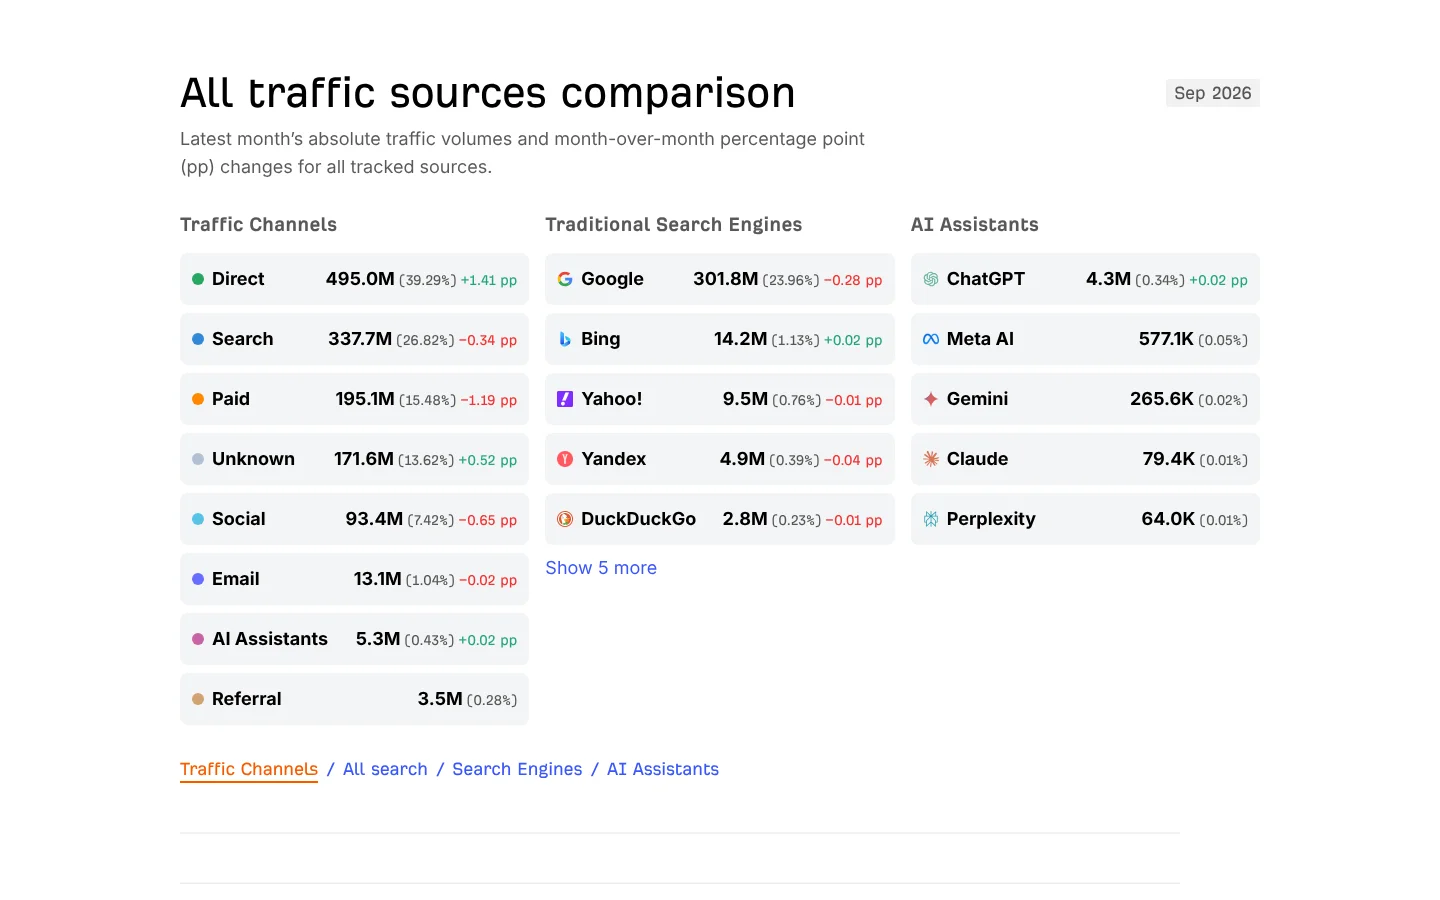1440x900 pixels.
Task: Click the purple dot beside Email
Action: pos(198,579)
